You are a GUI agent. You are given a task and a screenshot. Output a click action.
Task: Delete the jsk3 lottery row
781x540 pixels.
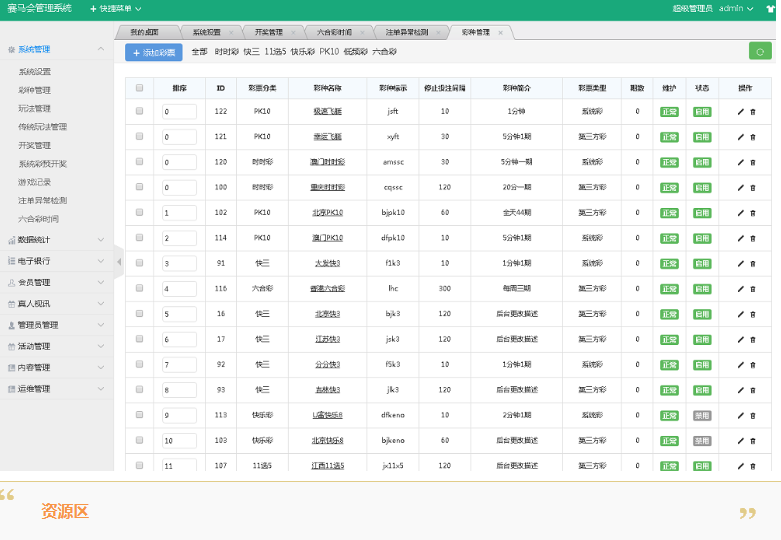pyautogui.click(x=753, y=340)
